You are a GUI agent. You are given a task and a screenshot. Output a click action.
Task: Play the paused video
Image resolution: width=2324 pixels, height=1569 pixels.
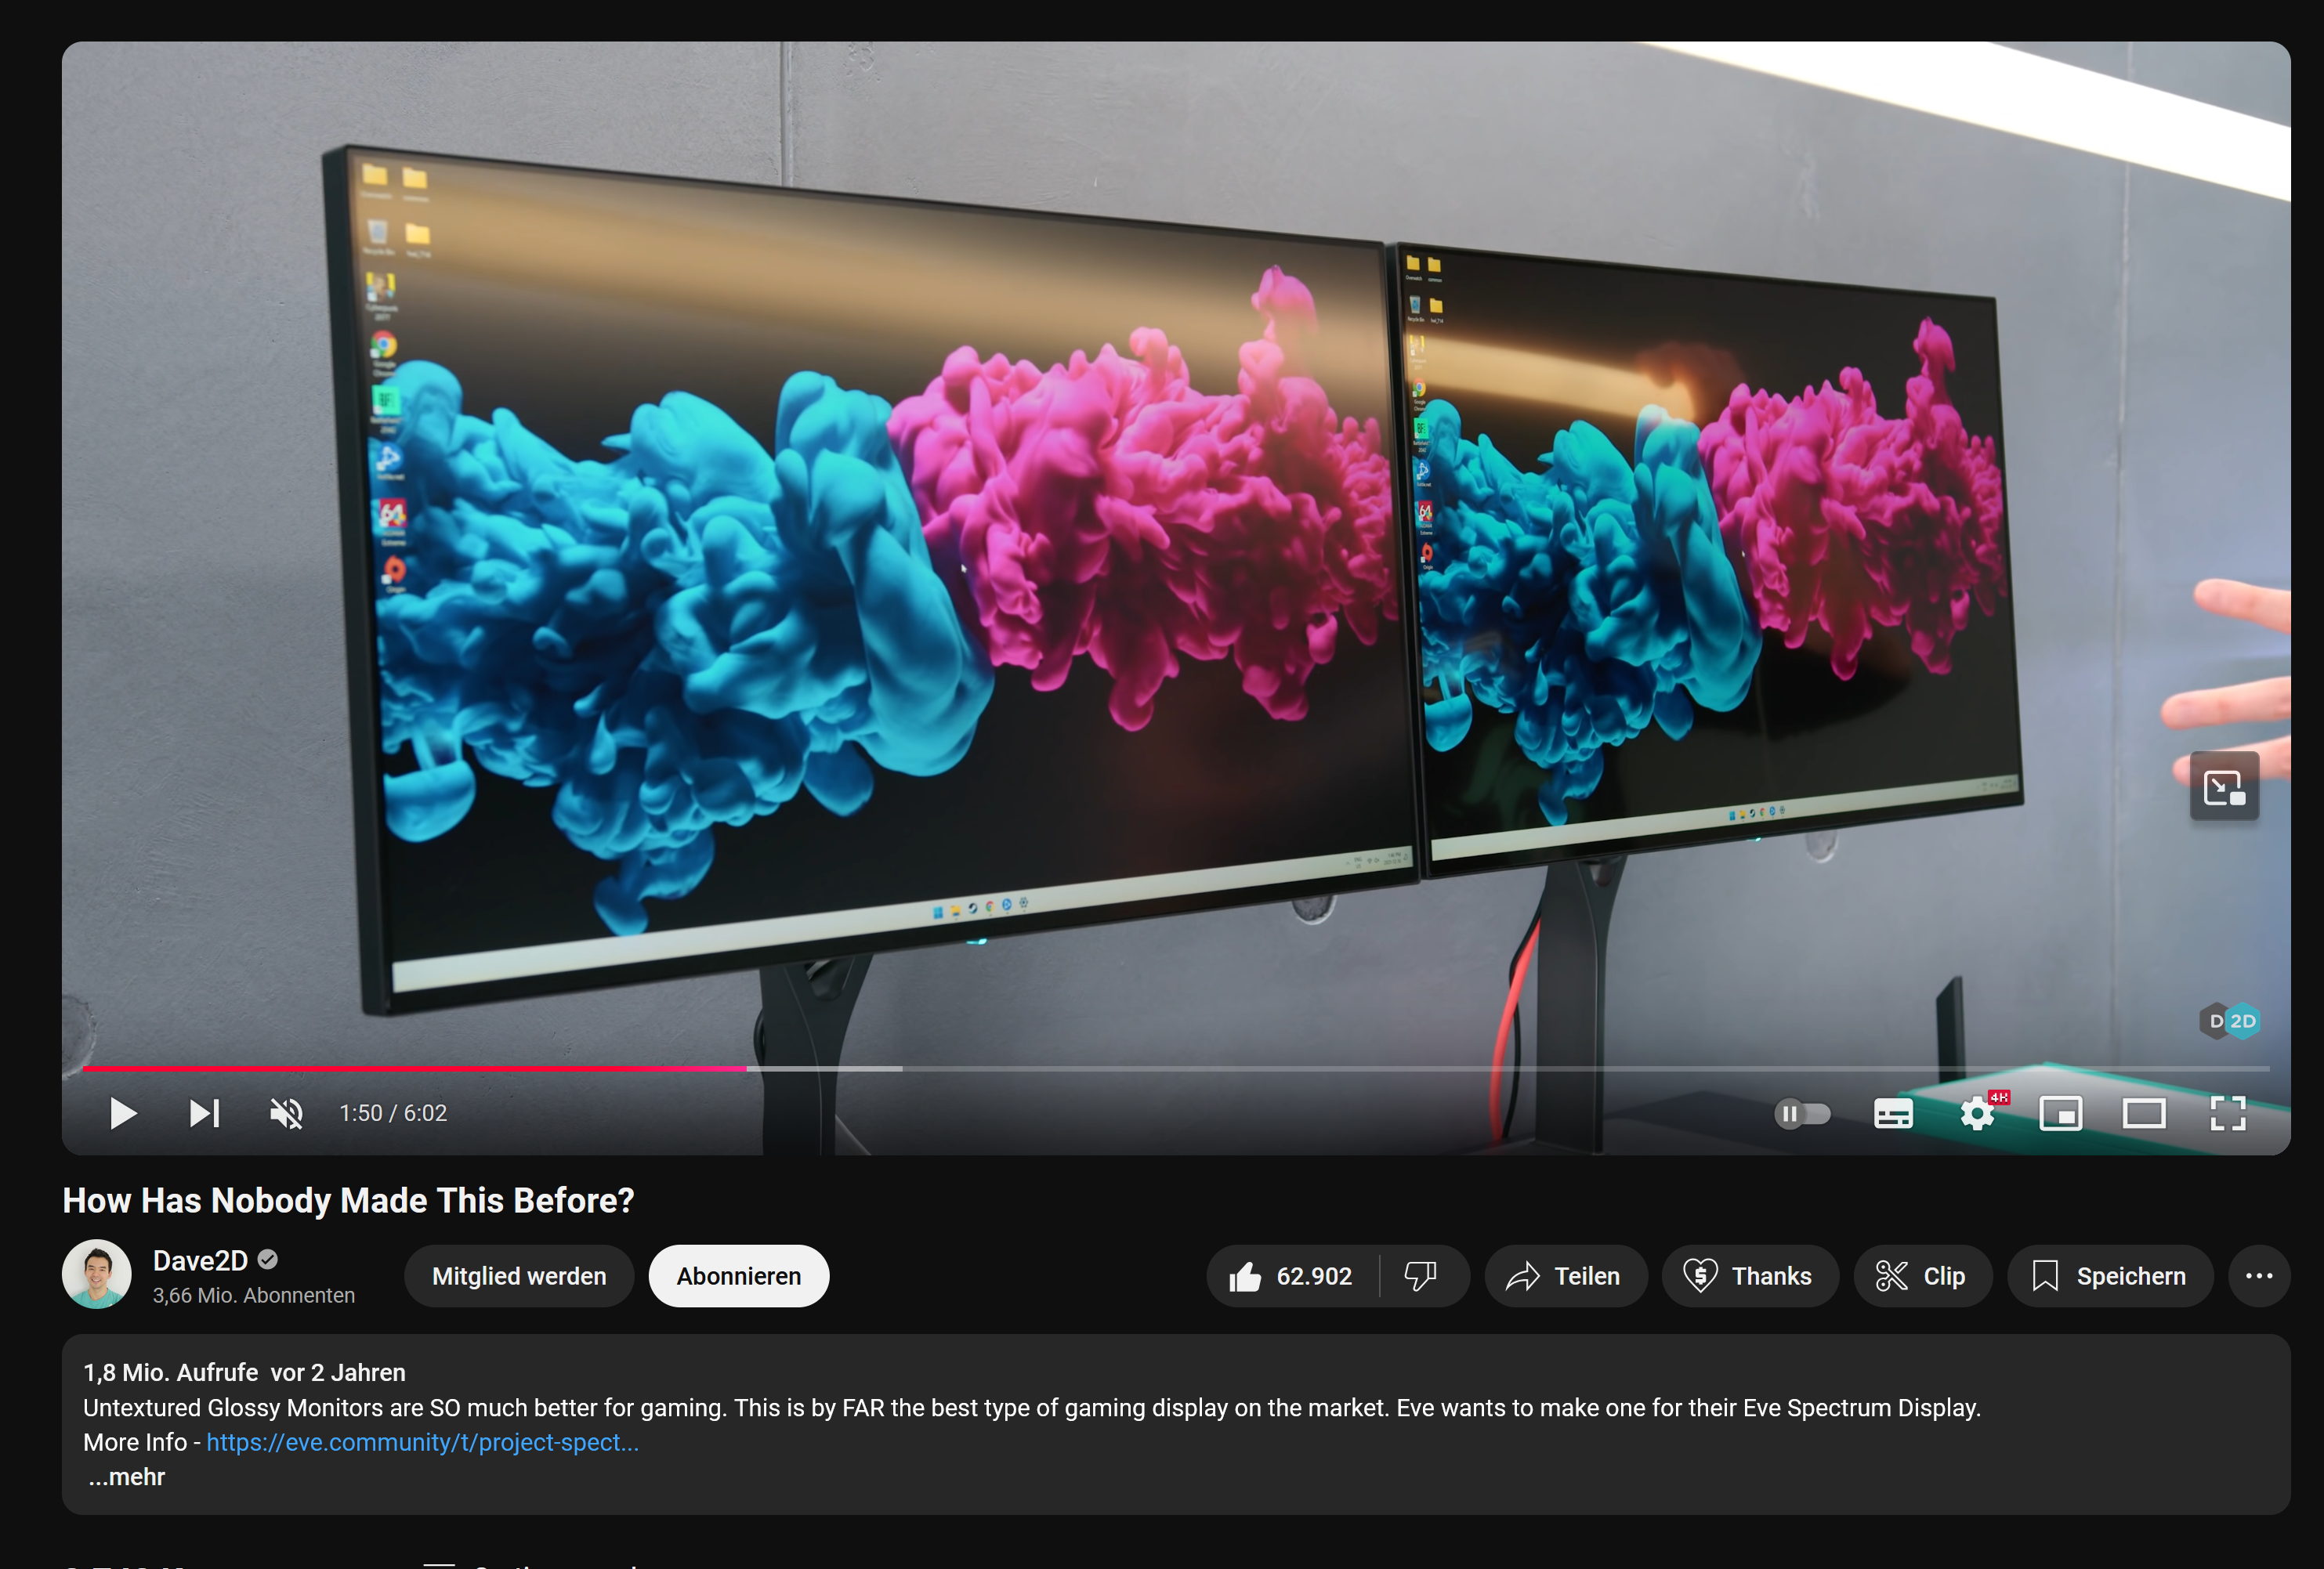[122, 1113]
